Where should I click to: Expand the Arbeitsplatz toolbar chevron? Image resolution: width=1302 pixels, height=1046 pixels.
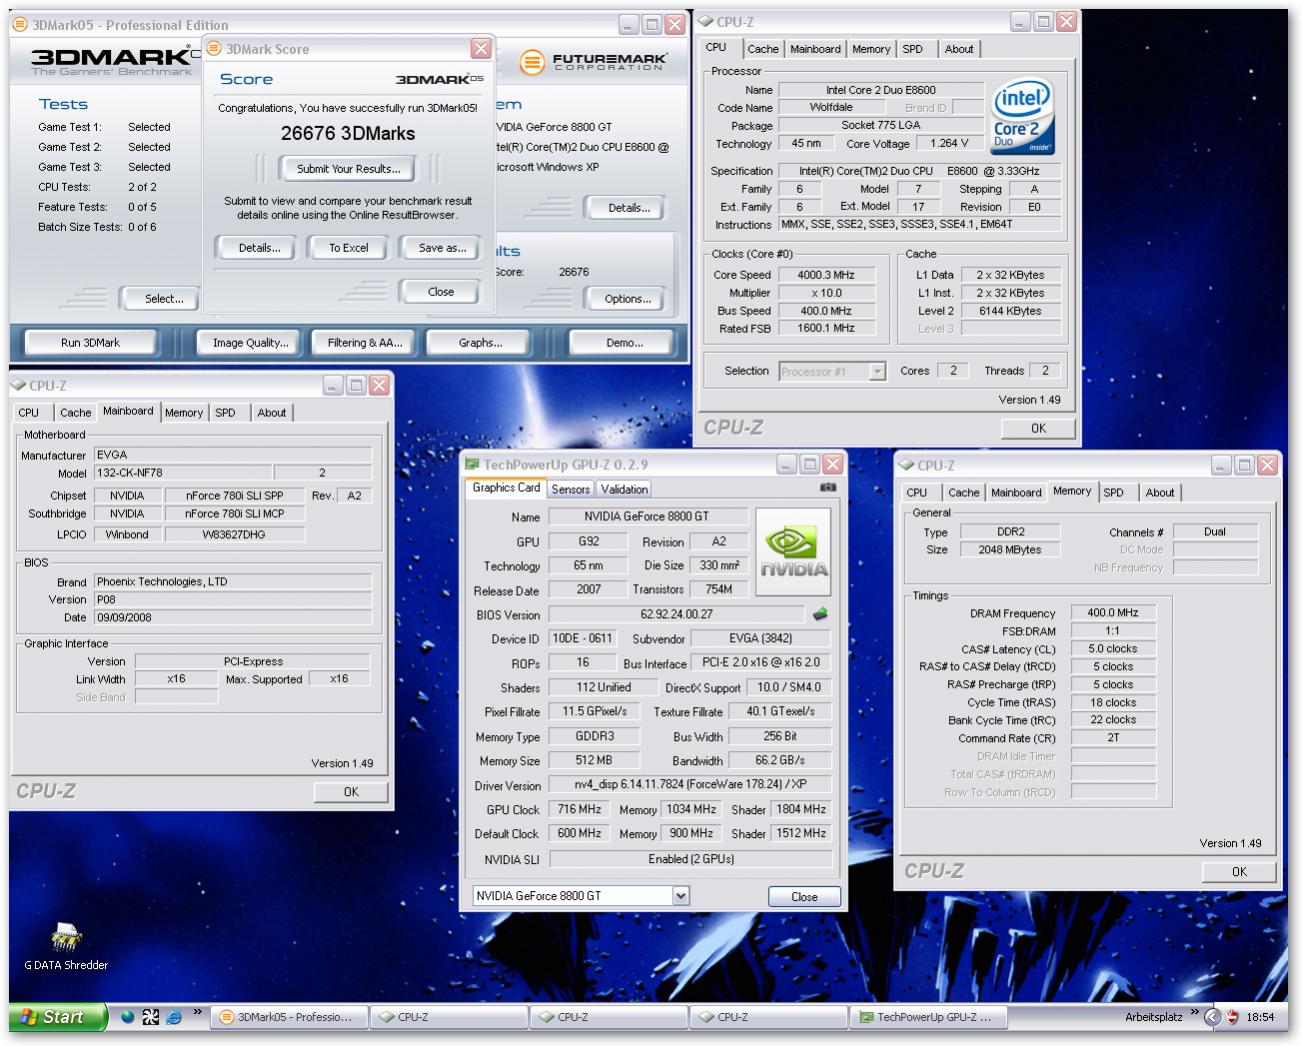click(x=1194, y=1013)
